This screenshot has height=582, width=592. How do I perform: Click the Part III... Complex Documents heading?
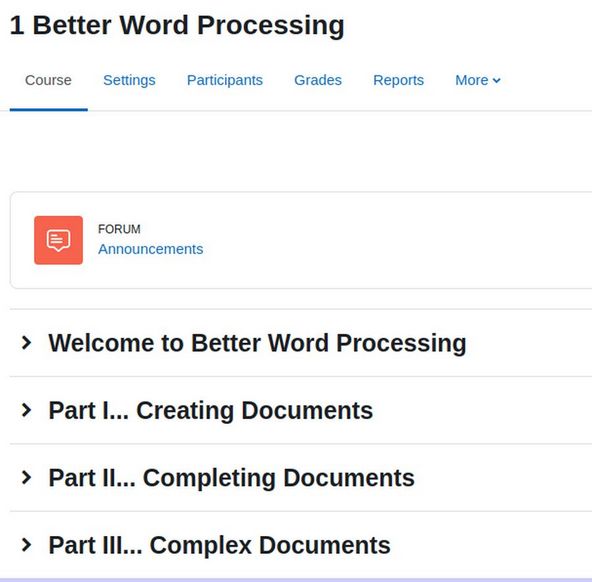click(x=219, y=545)
